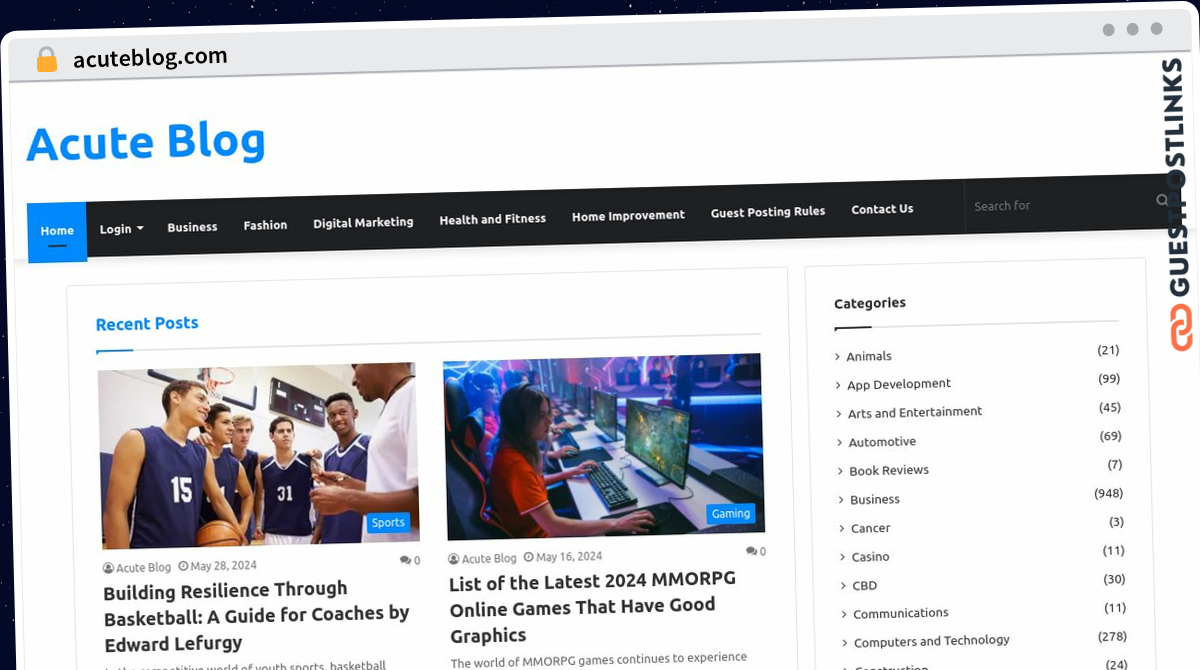Screen dimensions: 1200x670
Task: Open Fashion menu item
Action: [265, 225]
